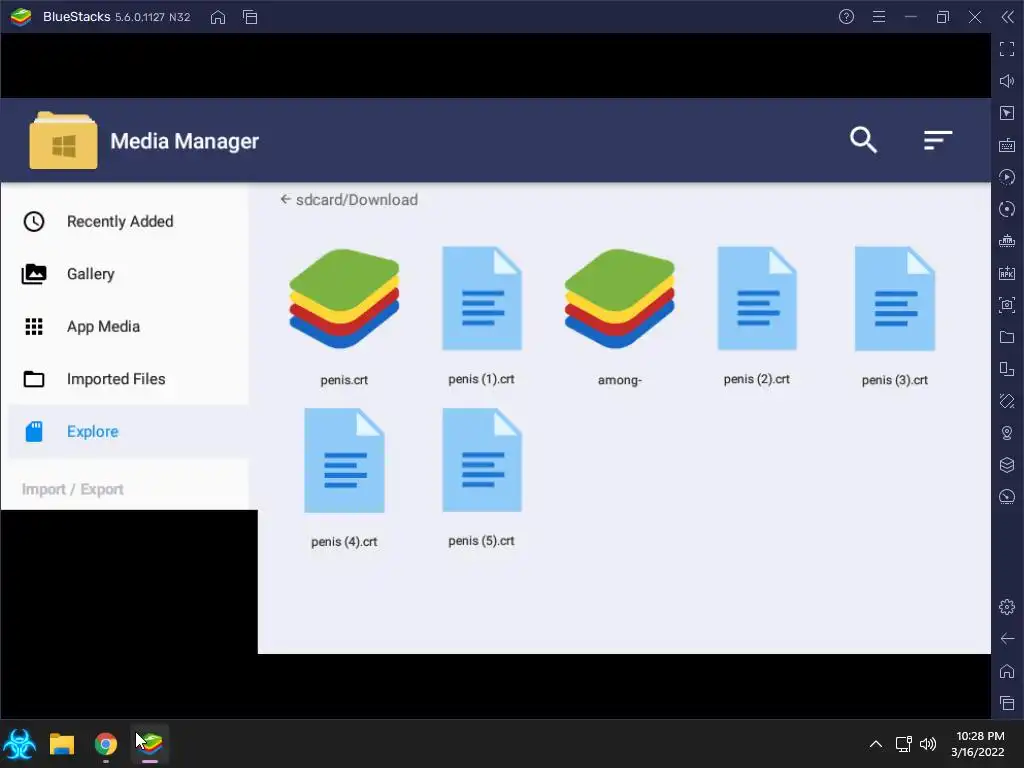Select the penis (3).crt document icon
The image size is (1024, 768).
point(895,298)
